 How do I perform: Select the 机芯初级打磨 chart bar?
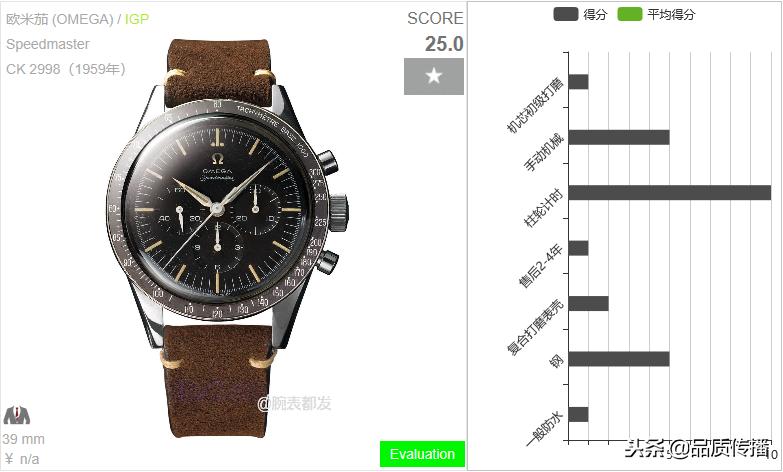coord(578,82)
